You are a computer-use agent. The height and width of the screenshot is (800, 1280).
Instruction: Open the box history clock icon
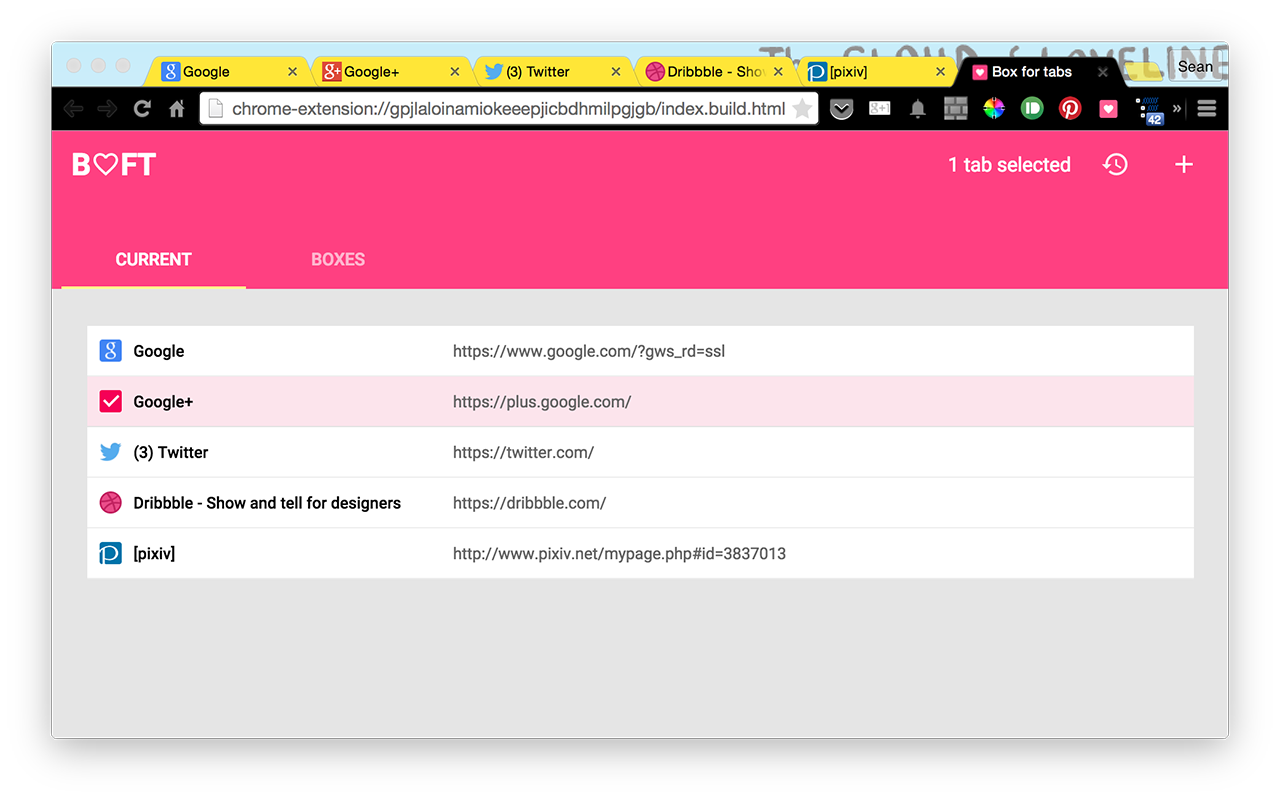pyautogui.click(x=1115, y=165)
